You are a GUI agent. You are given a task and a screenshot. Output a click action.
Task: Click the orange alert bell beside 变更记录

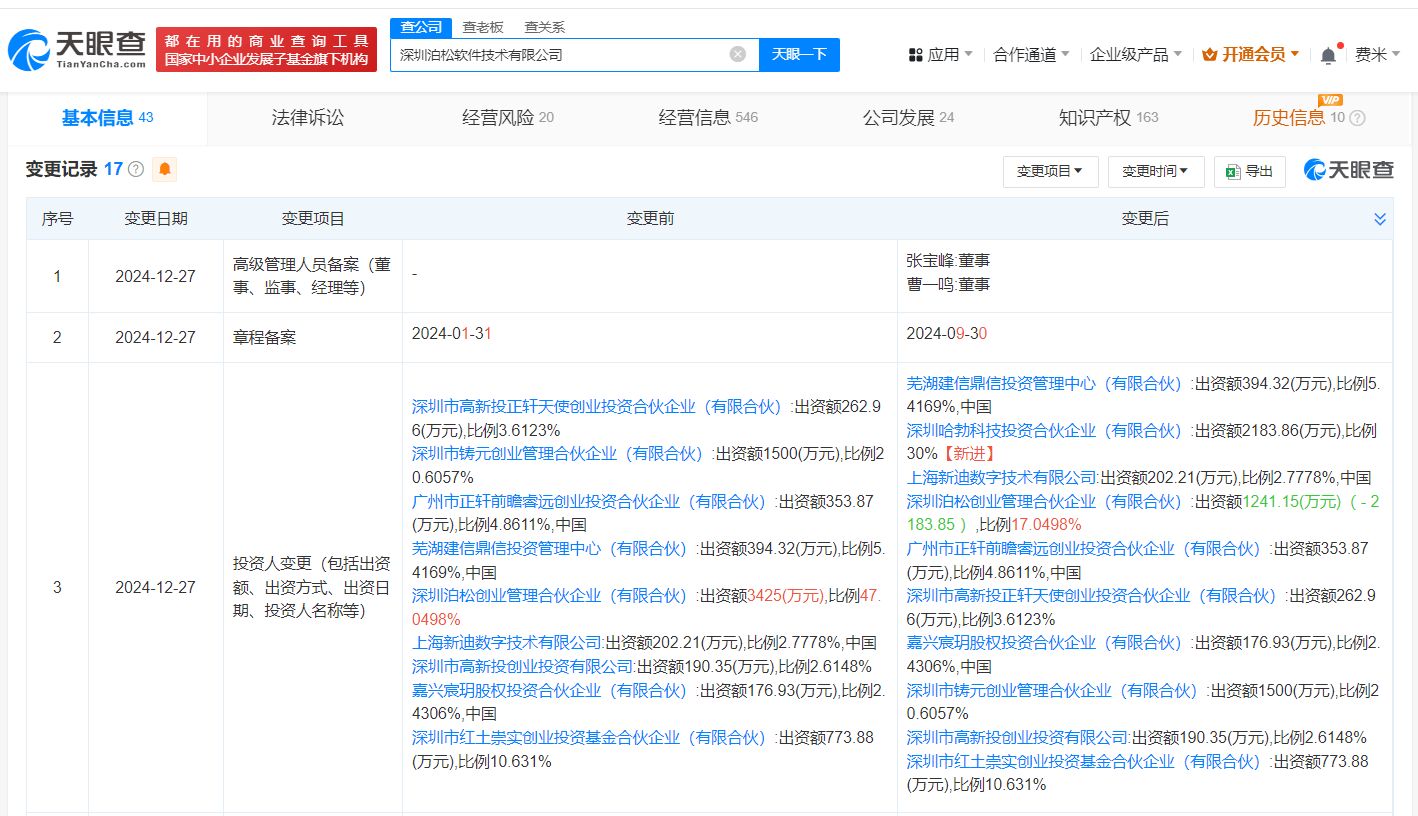[x=165, y=169]
